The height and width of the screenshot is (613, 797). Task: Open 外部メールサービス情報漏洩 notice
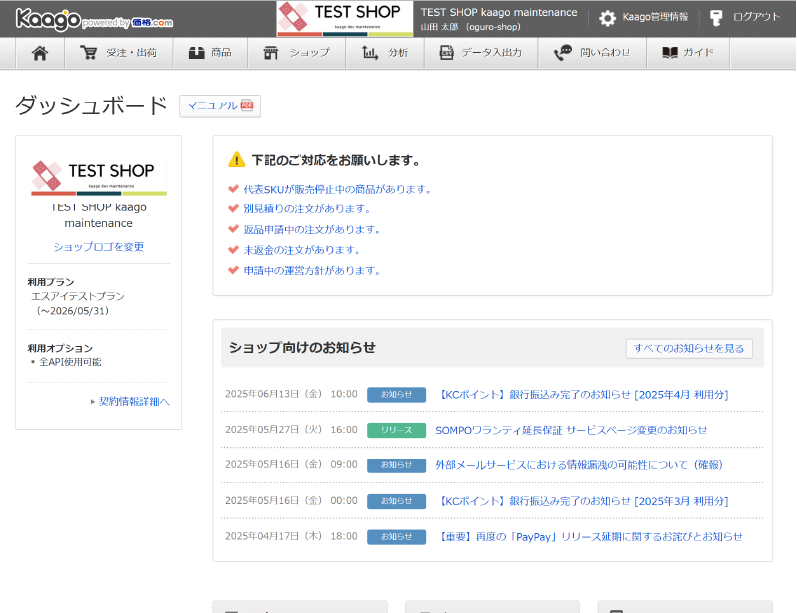click(x=579, y=465)
